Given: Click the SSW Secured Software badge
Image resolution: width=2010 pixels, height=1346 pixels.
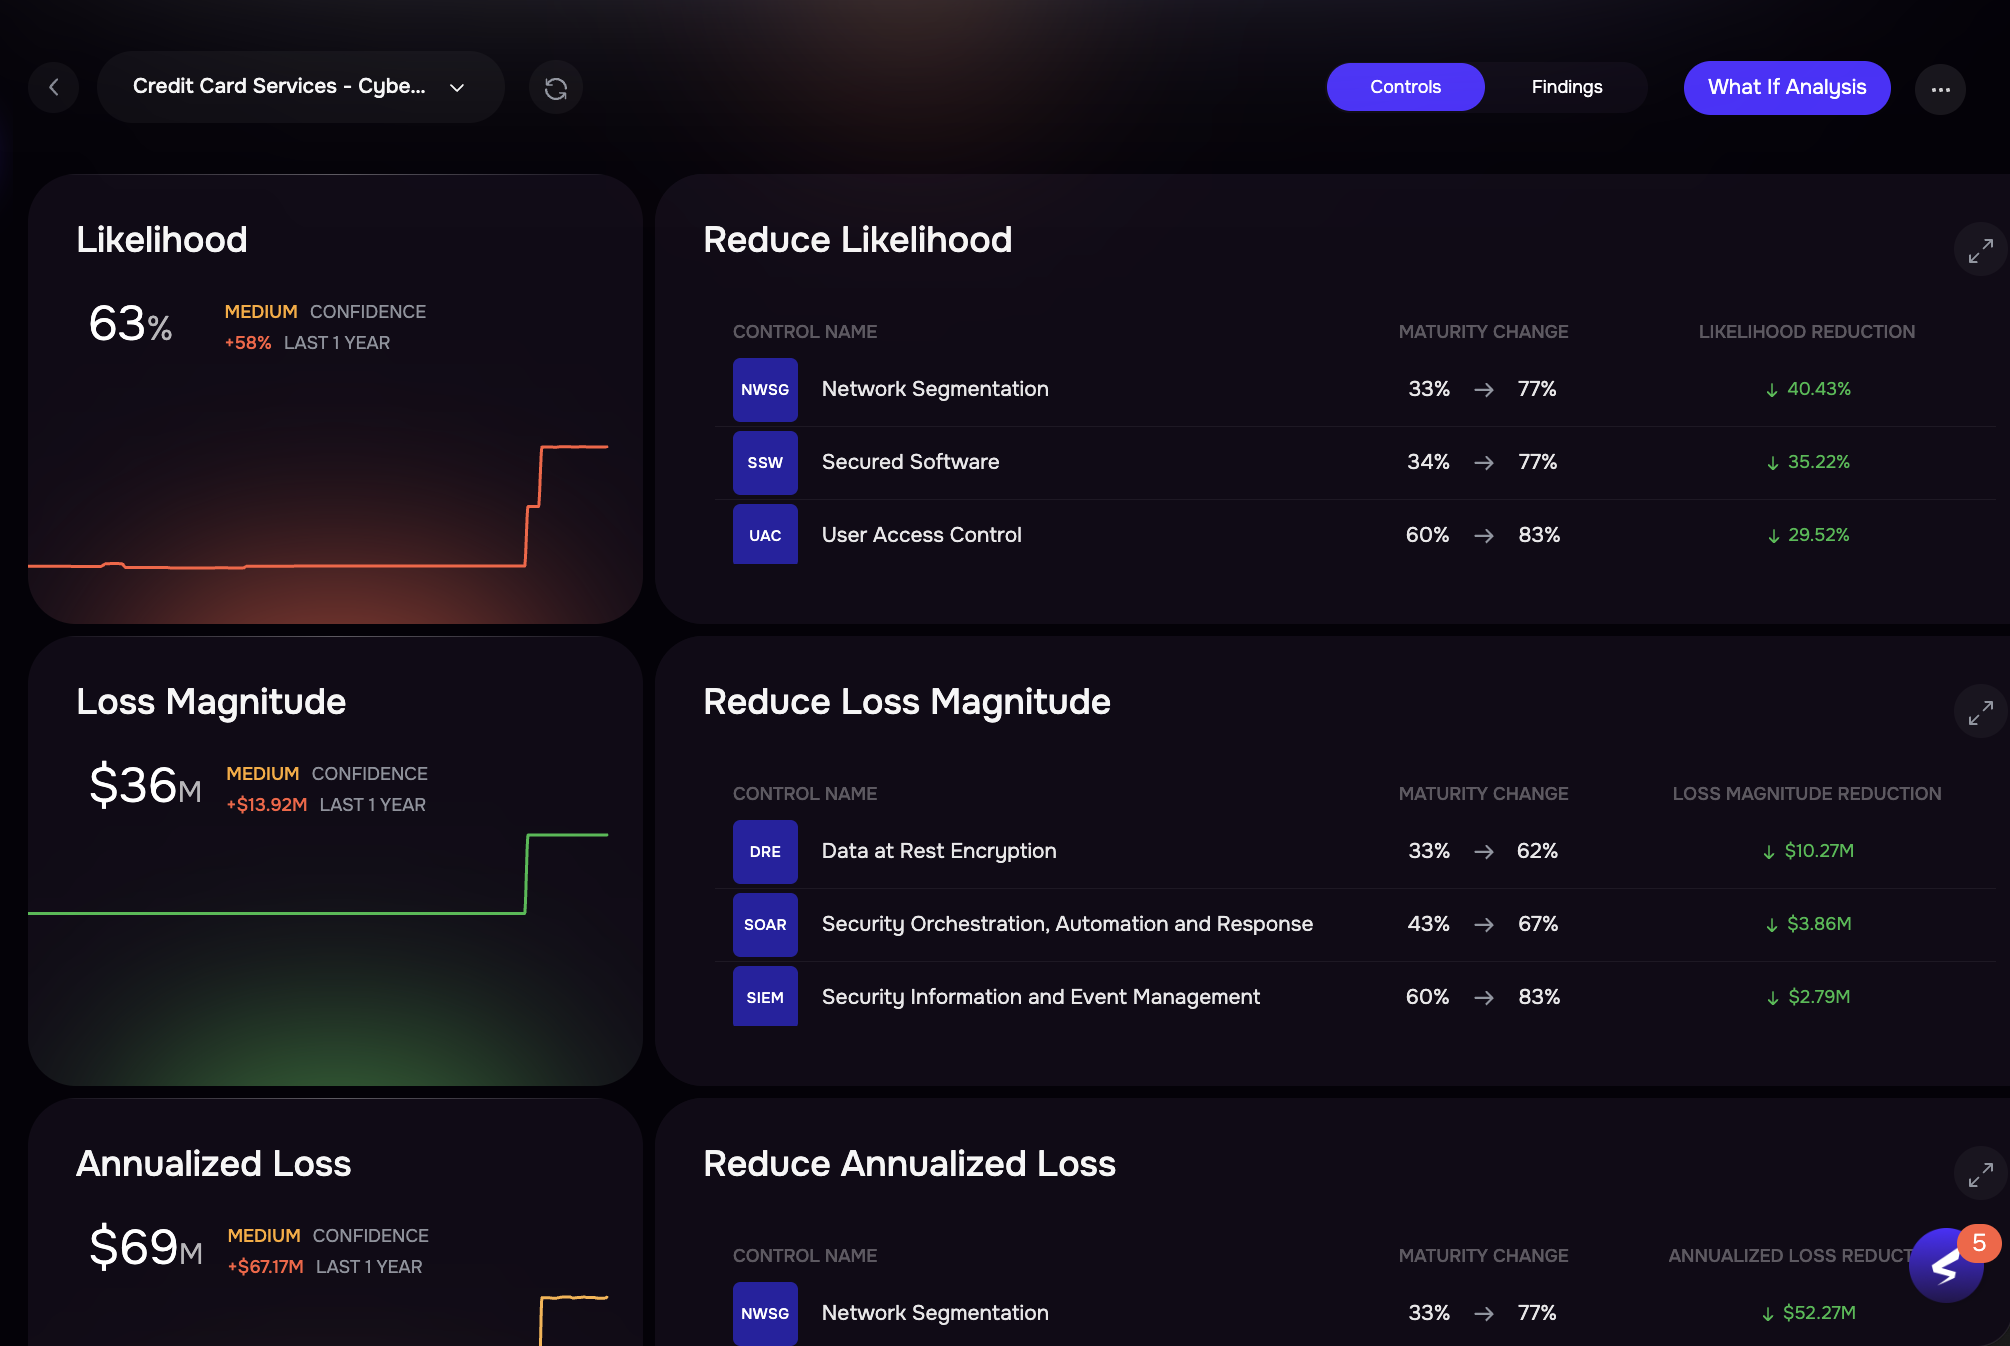Looking at the screenshot, I should (x=765, y=462).
